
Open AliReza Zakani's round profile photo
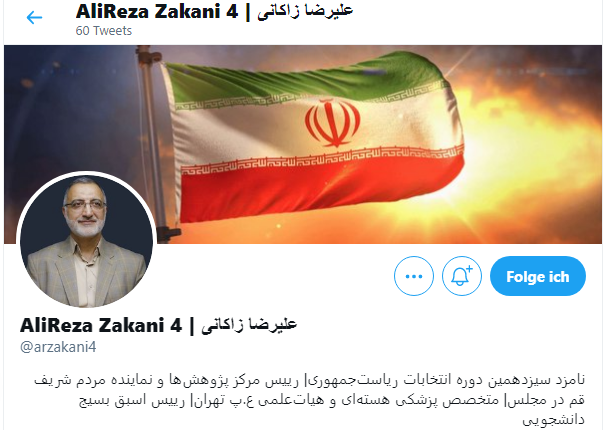coord(86,241)
